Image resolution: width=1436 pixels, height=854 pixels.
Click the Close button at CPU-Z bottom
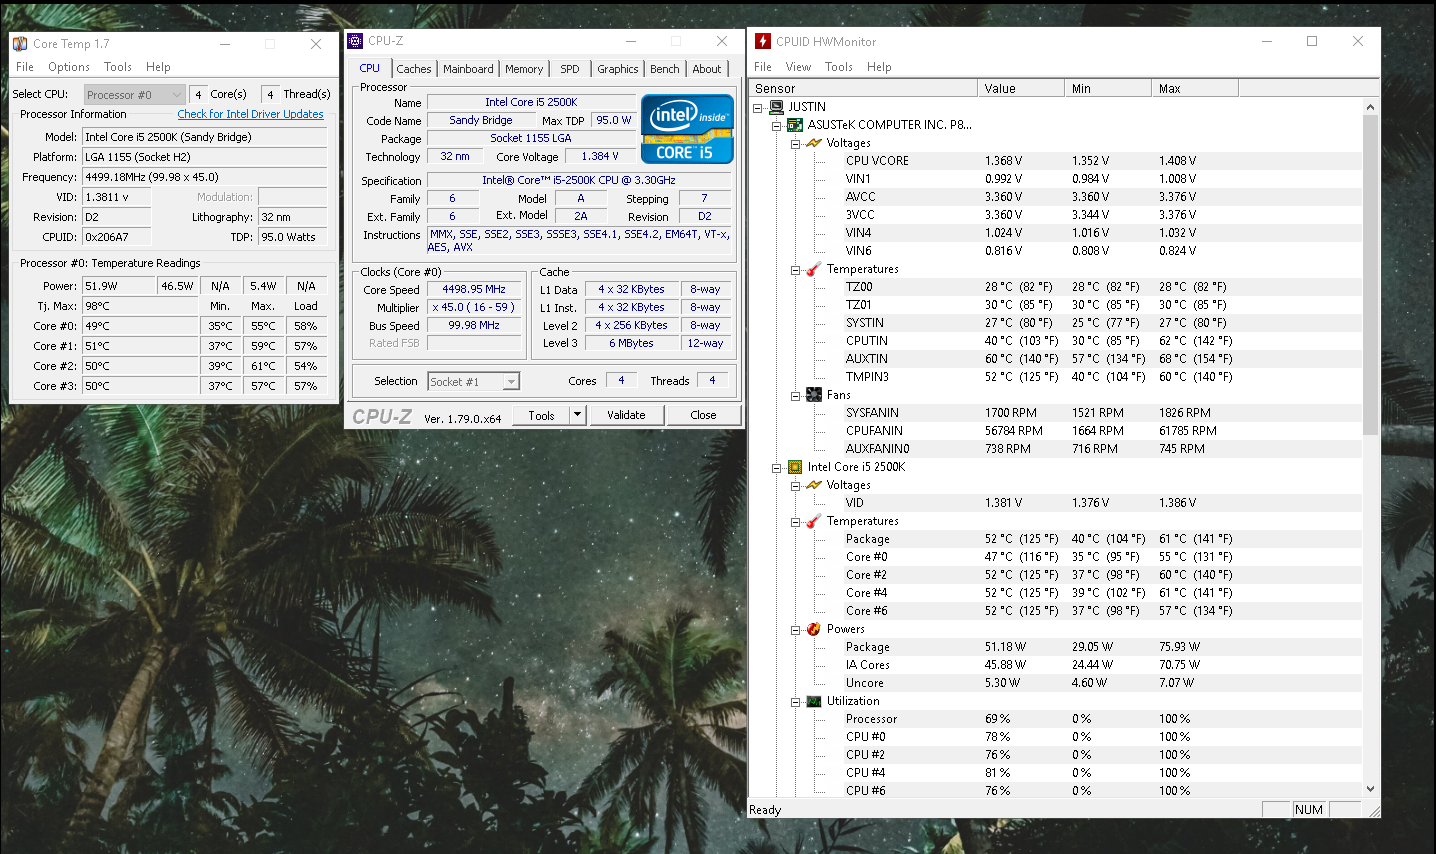tap(703, 415)
